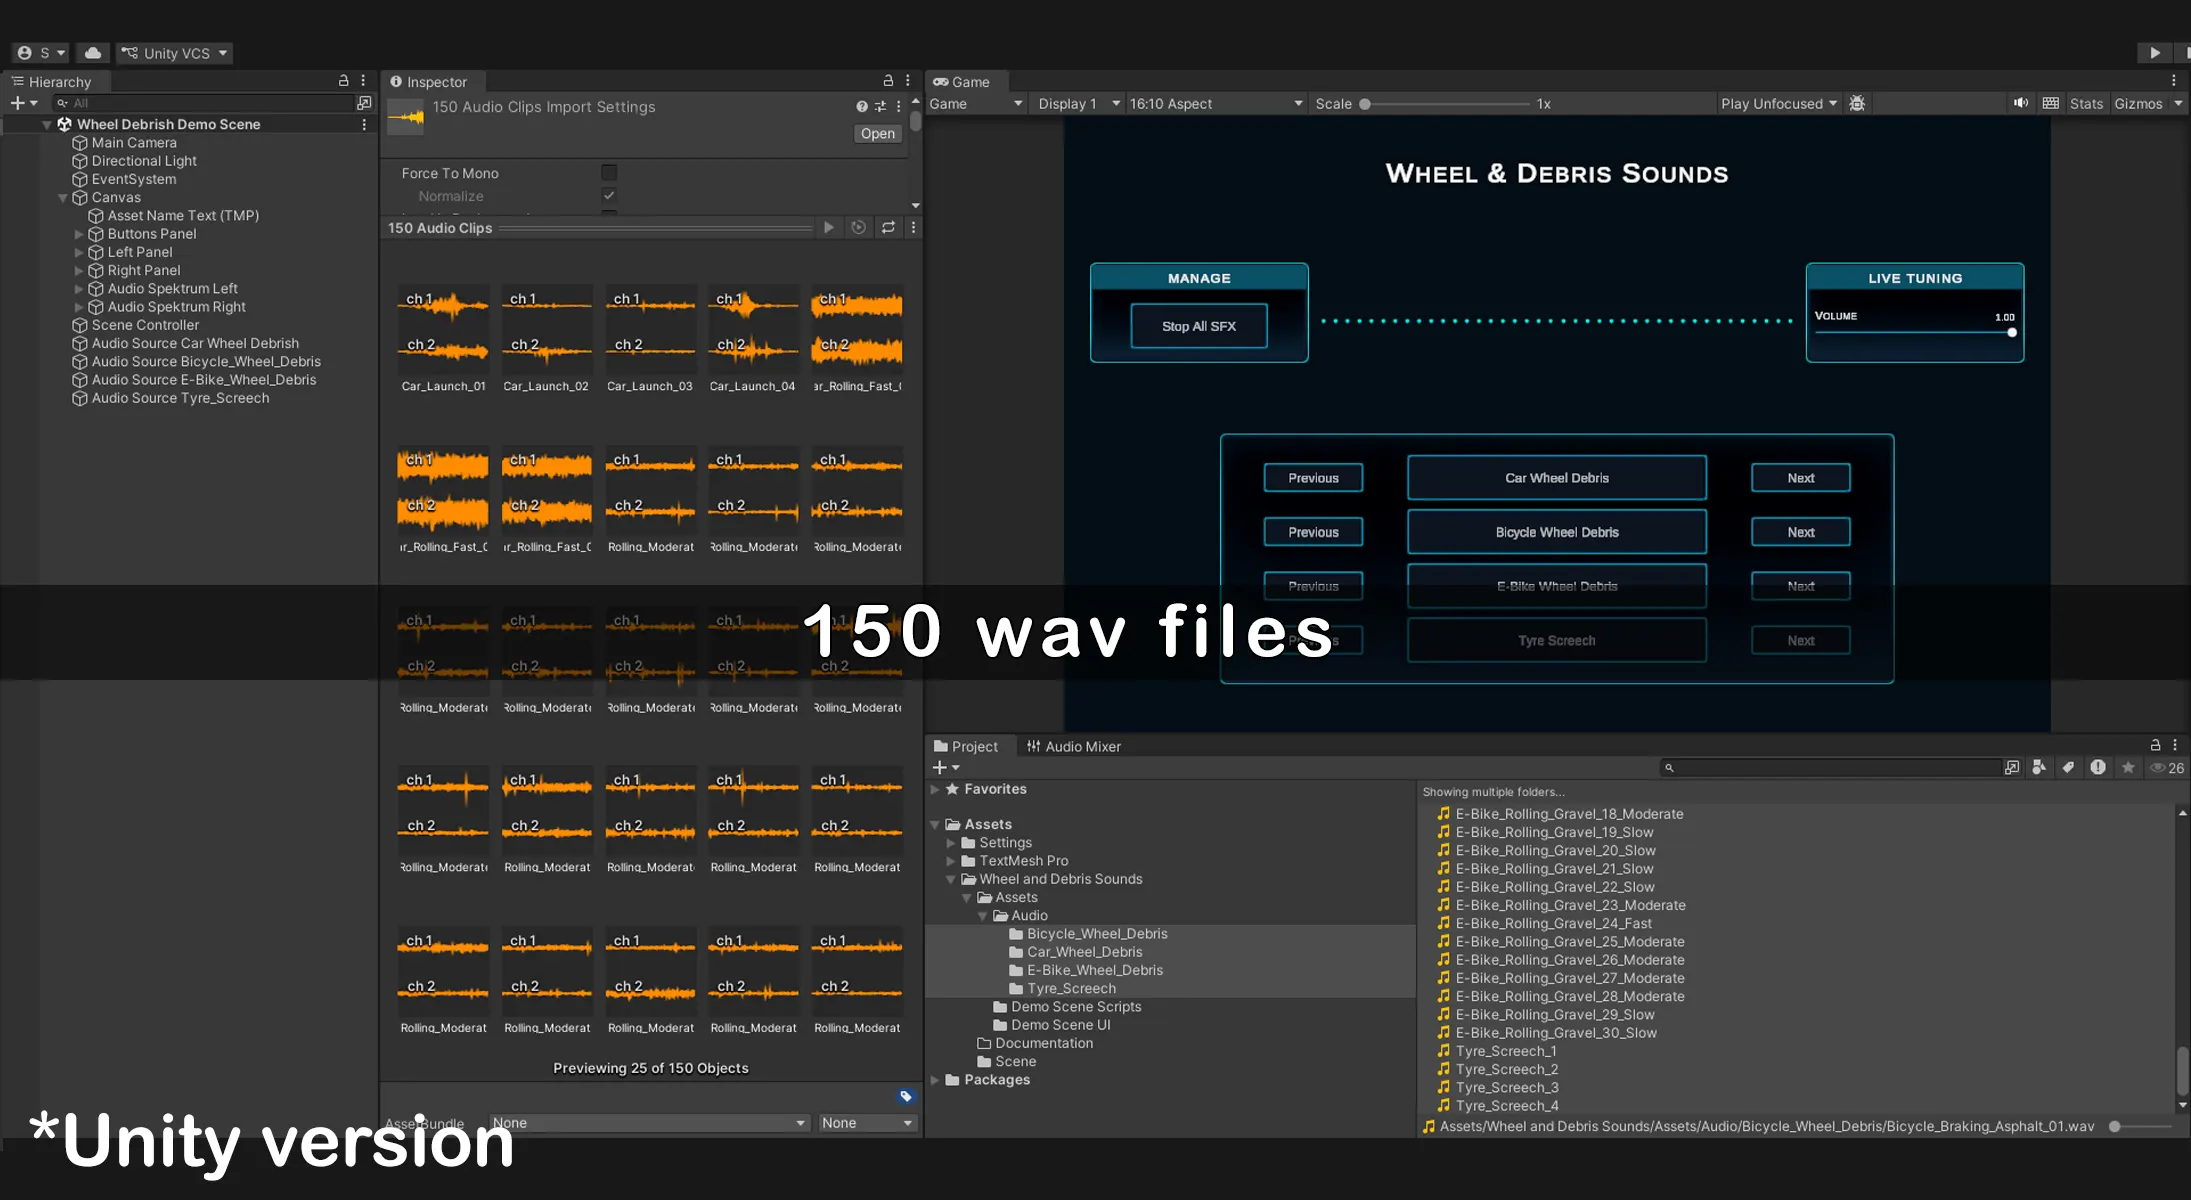
Task: Click the Car Wheel Debris button
Action: [x=1557, y=478]
